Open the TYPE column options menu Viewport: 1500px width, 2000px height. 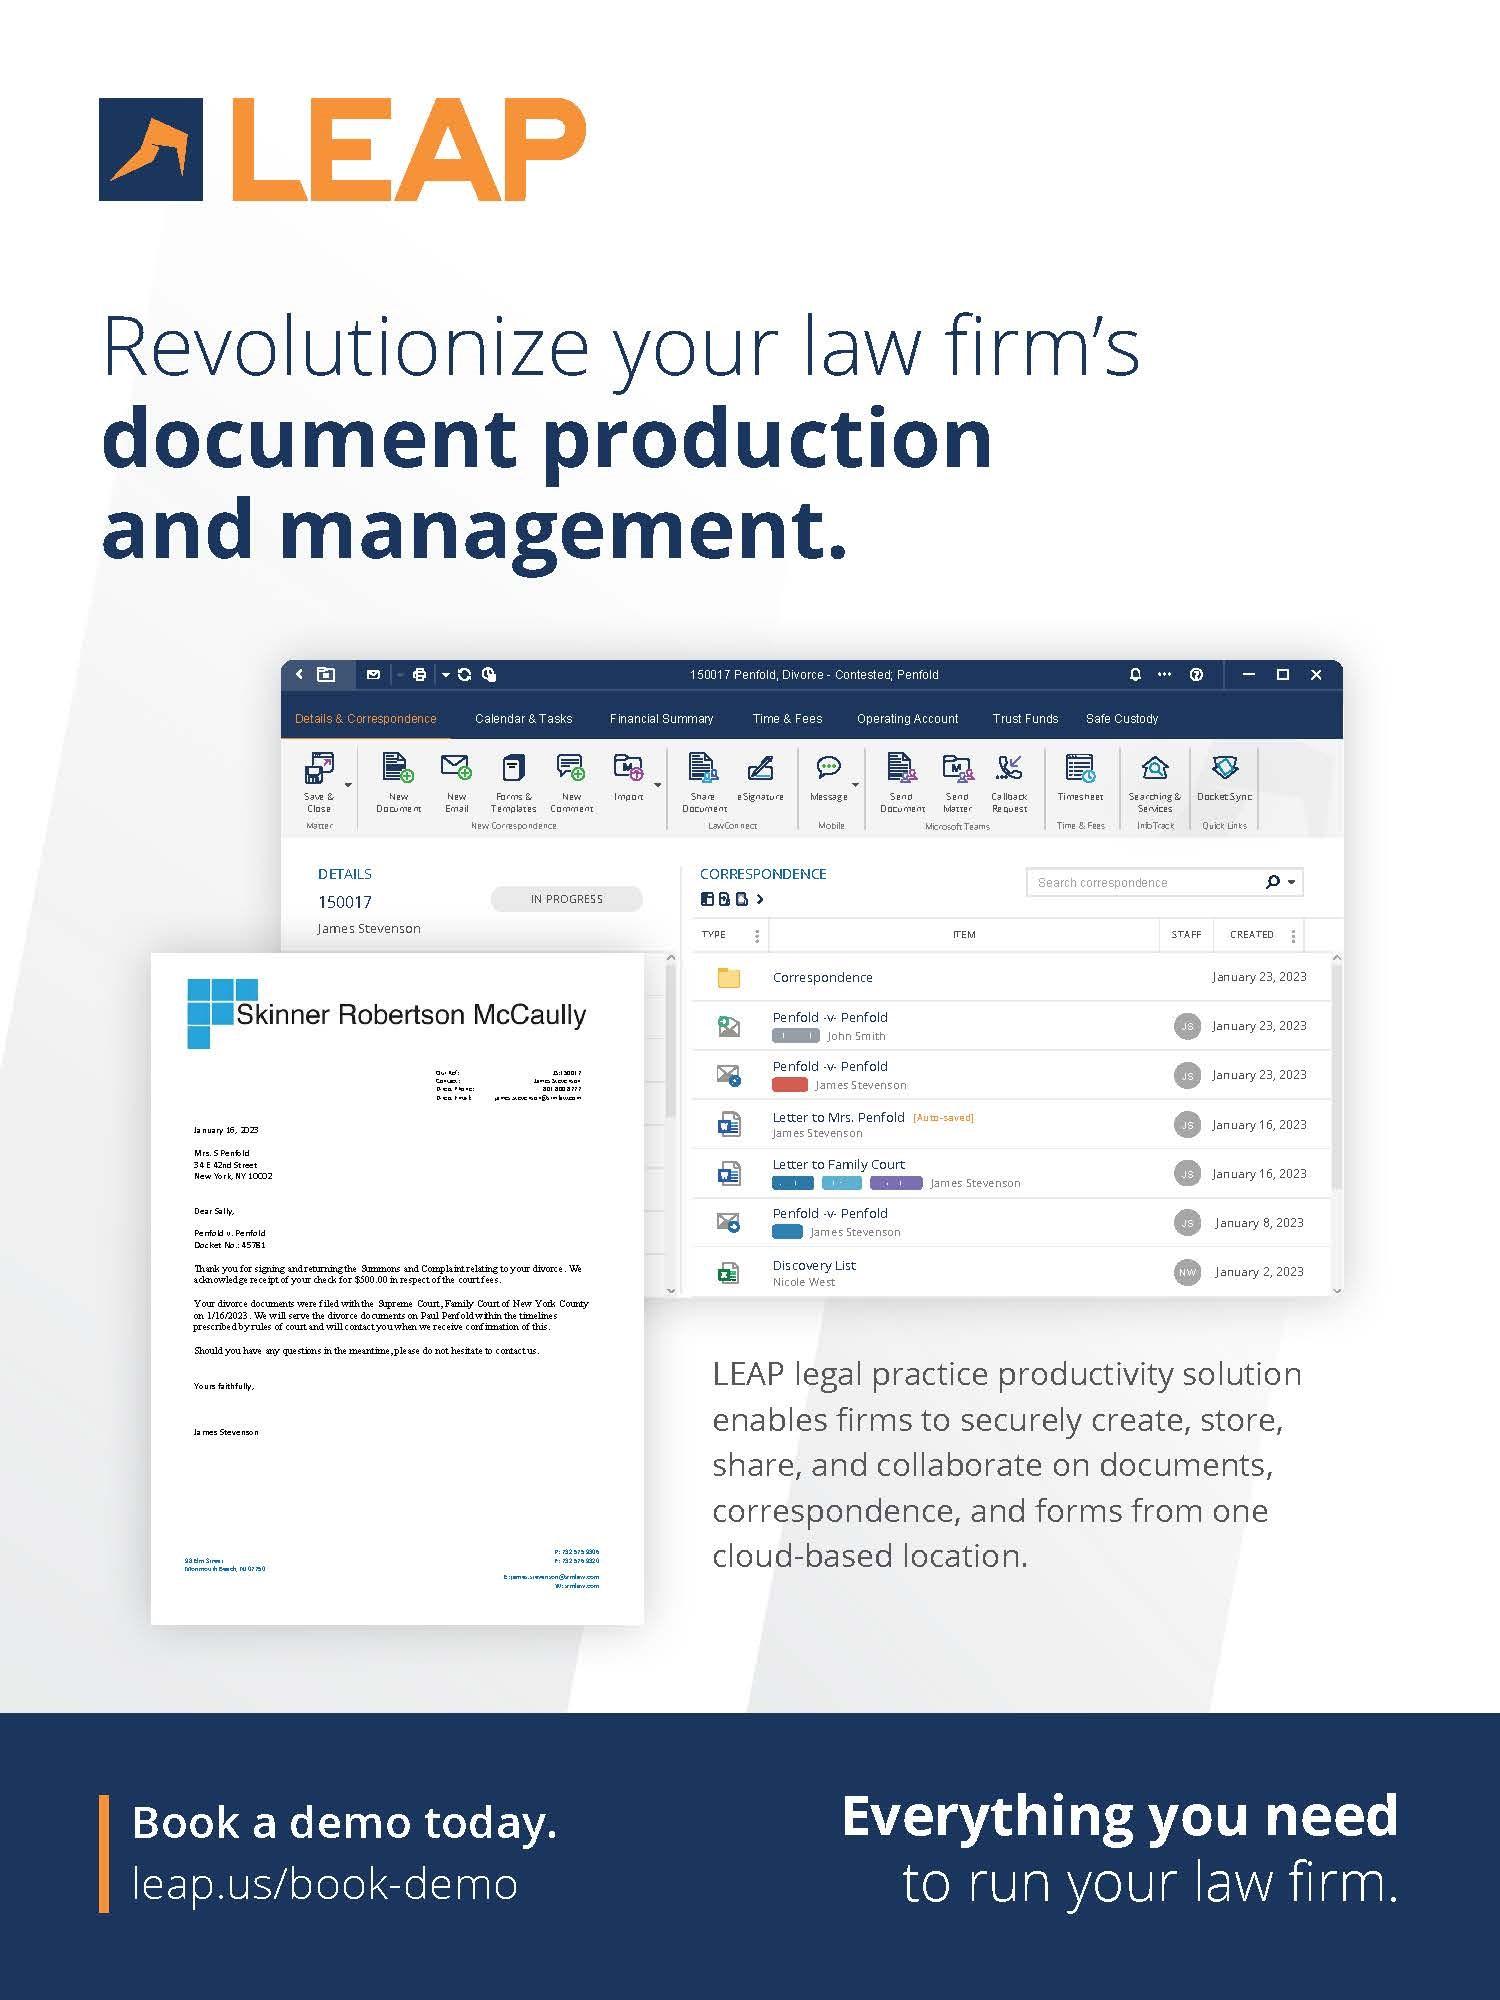(x=757, y=935)
